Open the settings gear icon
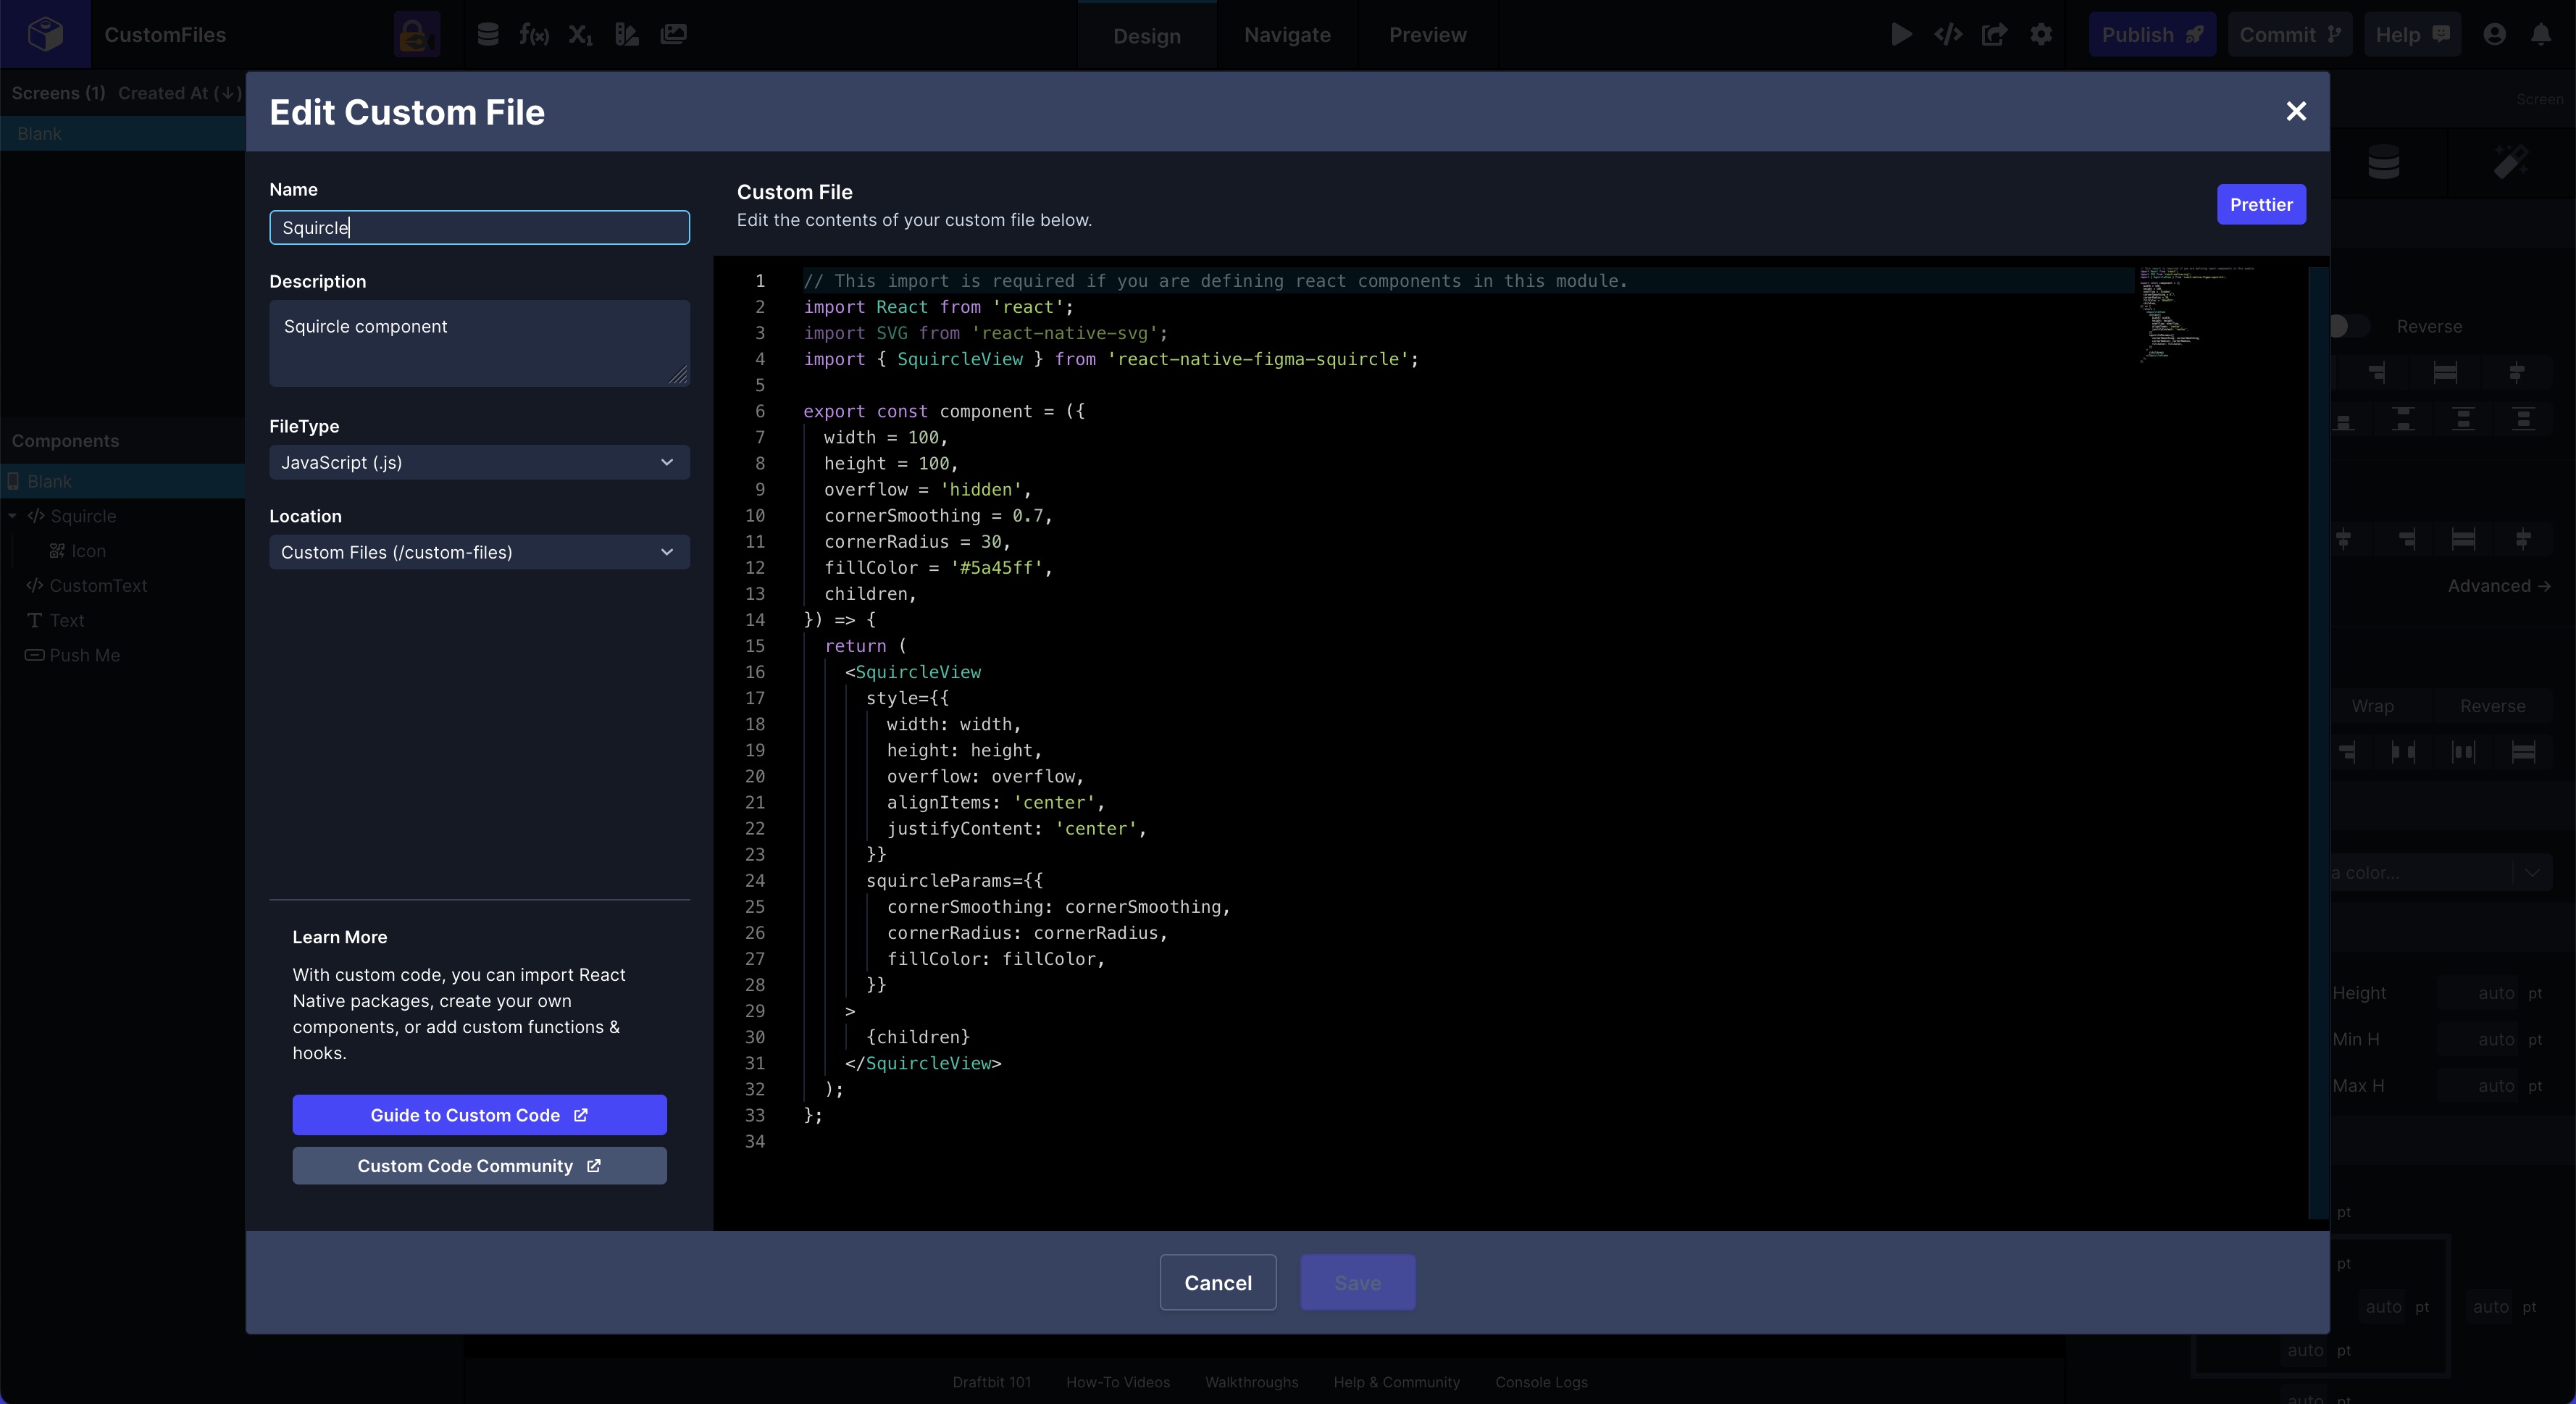The image size is (2576, 1404). click(2041, 35)
